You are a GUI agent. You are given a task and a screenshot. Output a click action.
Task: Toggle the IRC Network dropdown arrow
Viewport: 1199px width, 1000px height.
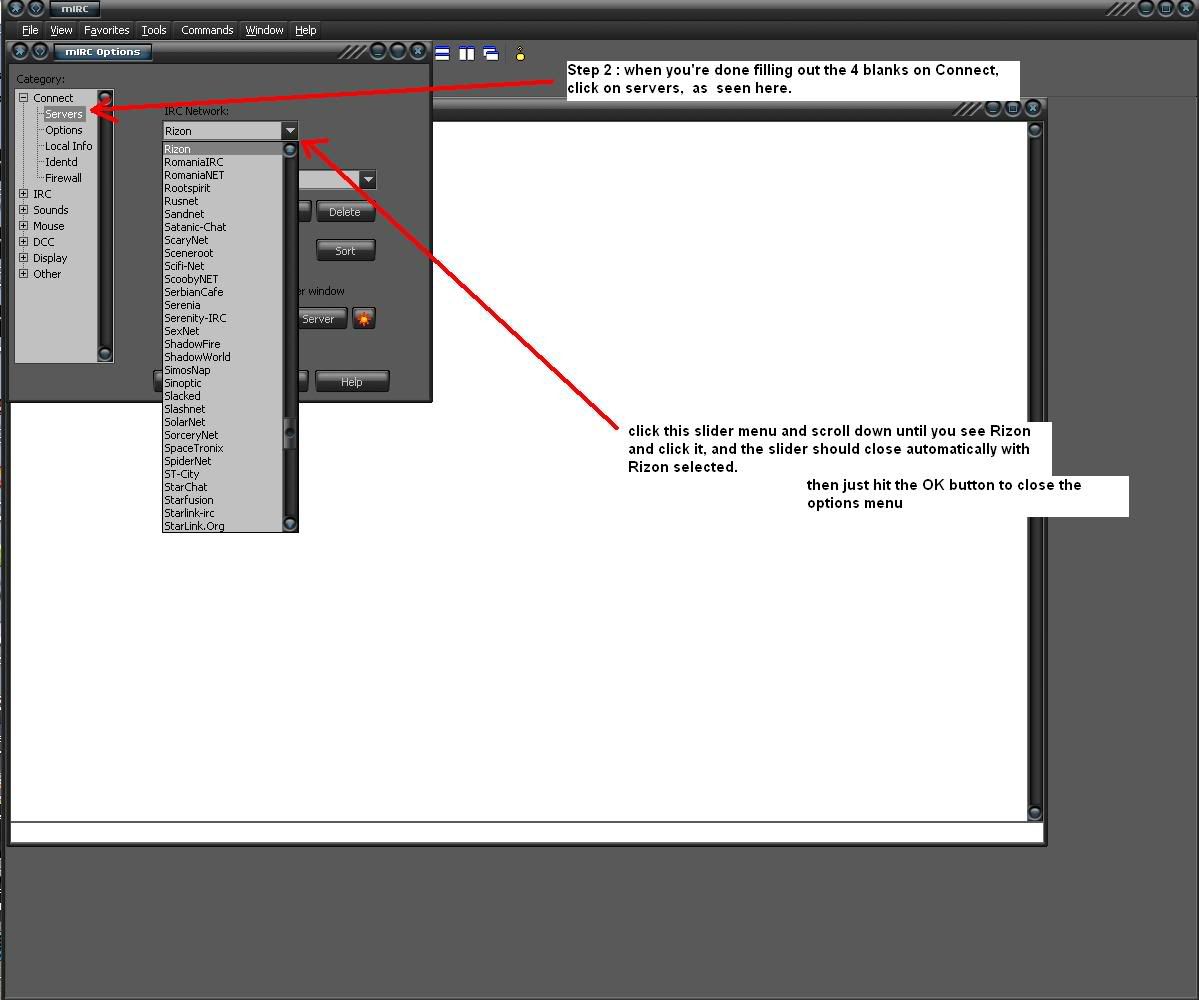tap(290, 131)
